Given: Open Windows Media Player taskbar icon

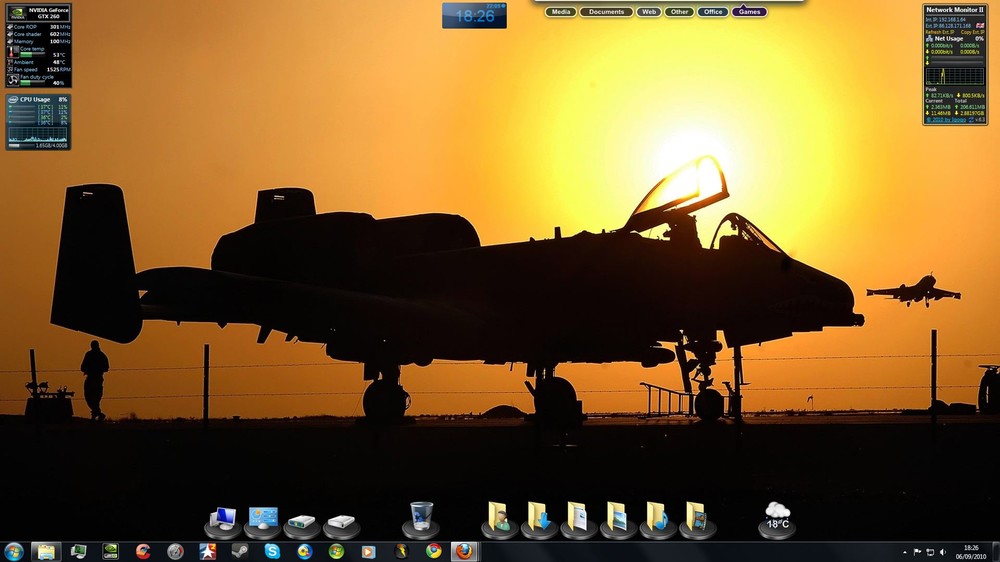Looking at the screenshot, I should pyautogui.click(x=369, y=551).
